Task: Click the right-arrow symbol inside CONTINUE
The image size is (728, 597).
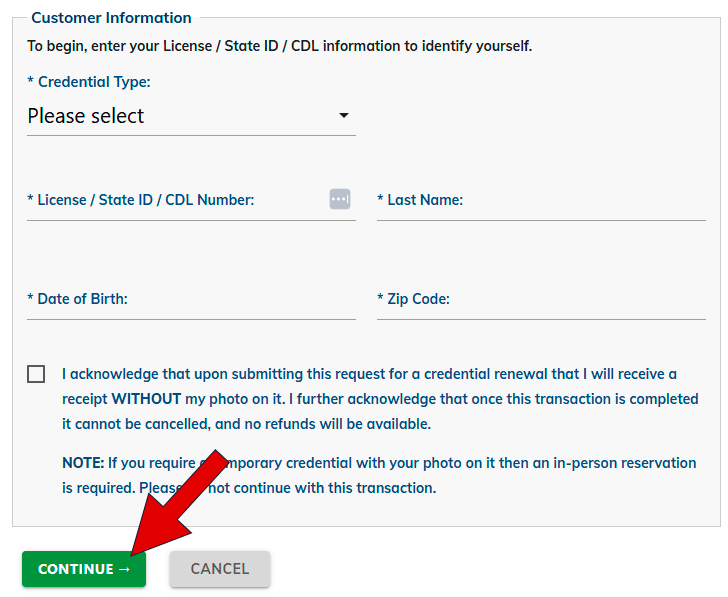Action: [x=124, y=569]
